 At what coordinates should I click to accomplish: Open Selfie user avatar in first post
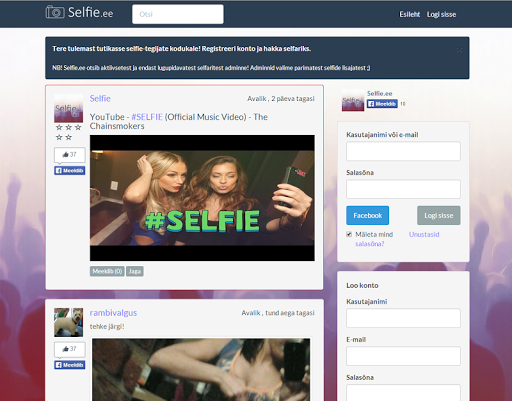click(69, 108)
